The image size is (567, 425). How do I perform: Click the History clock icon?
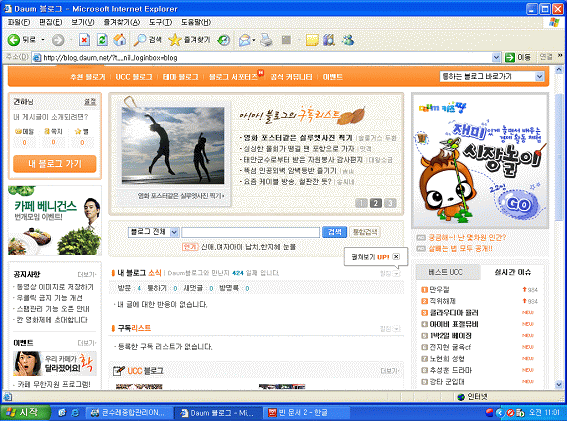coord(223,40)
